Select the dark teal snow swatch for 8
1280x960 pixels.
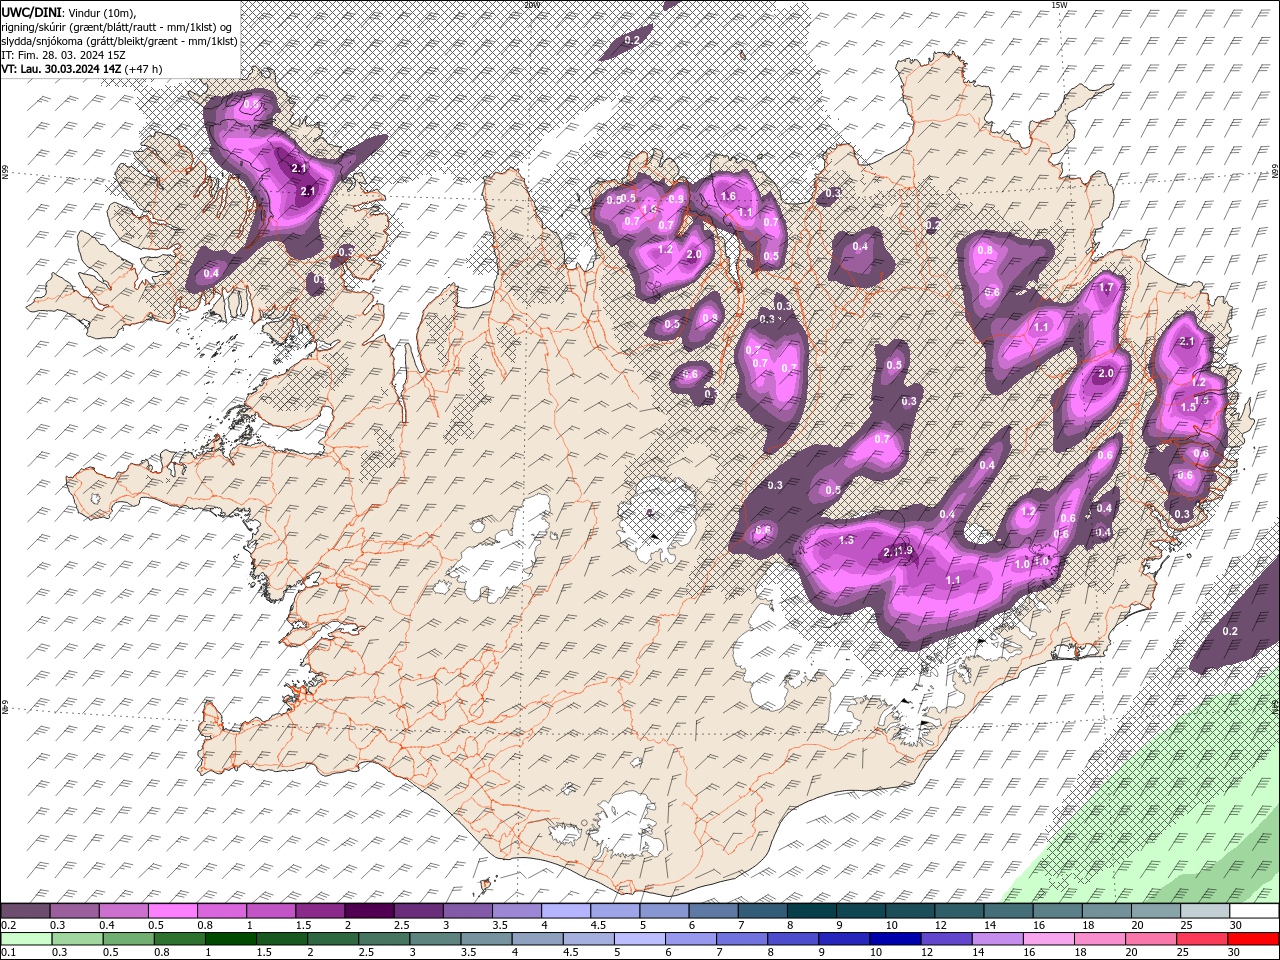click(810, 911)
